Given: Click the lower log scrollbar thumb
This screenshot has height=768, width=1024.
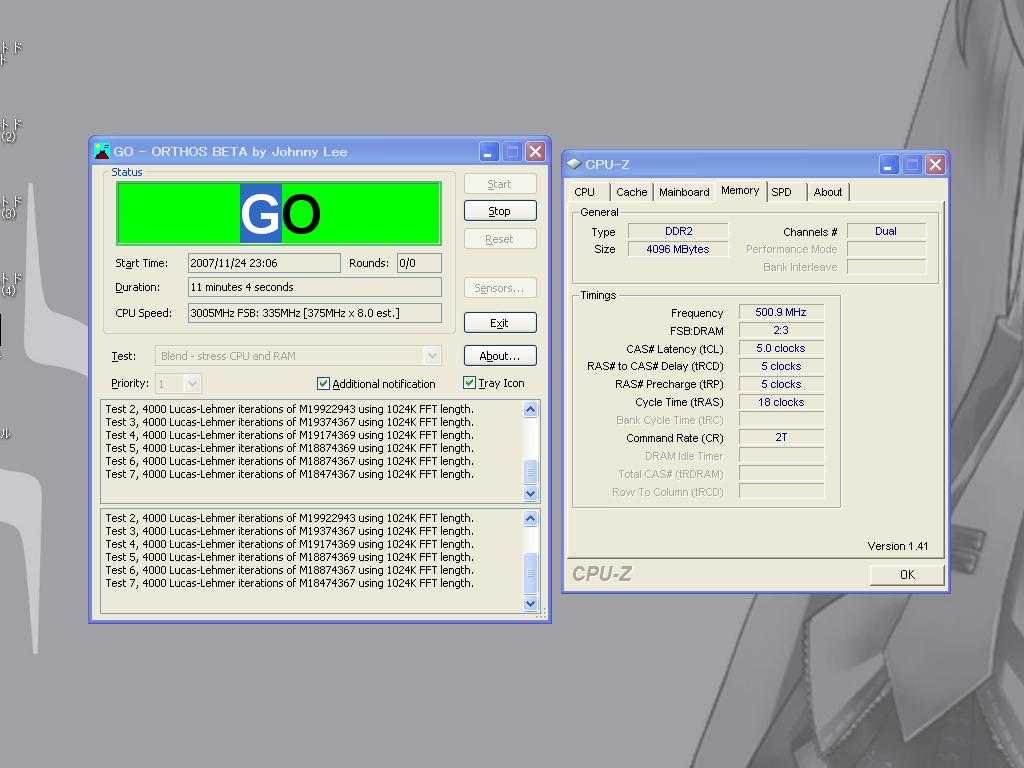Looking at the screenshot, I should click(530, 573).
